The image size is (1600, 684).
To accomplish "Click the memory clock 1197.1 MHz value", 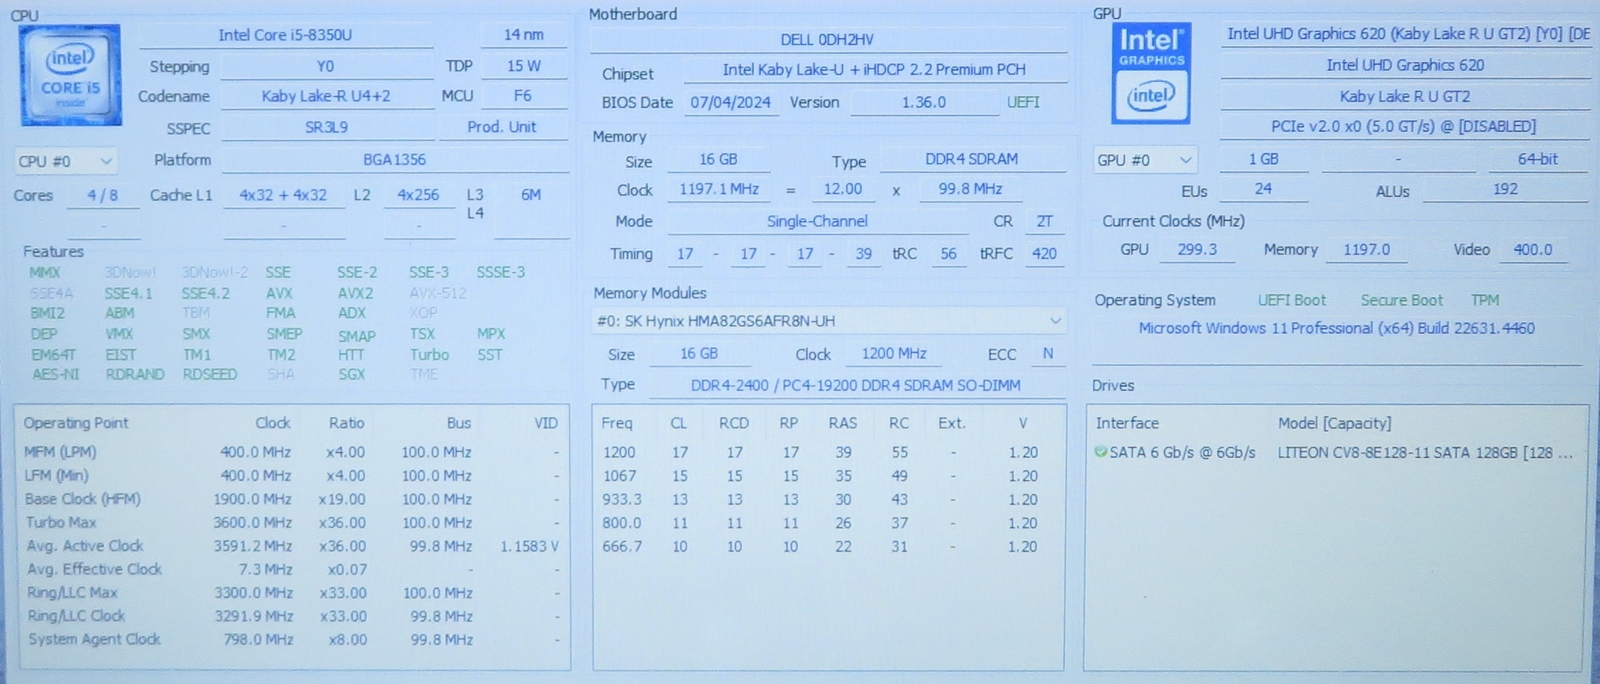I will coord(719,189).
